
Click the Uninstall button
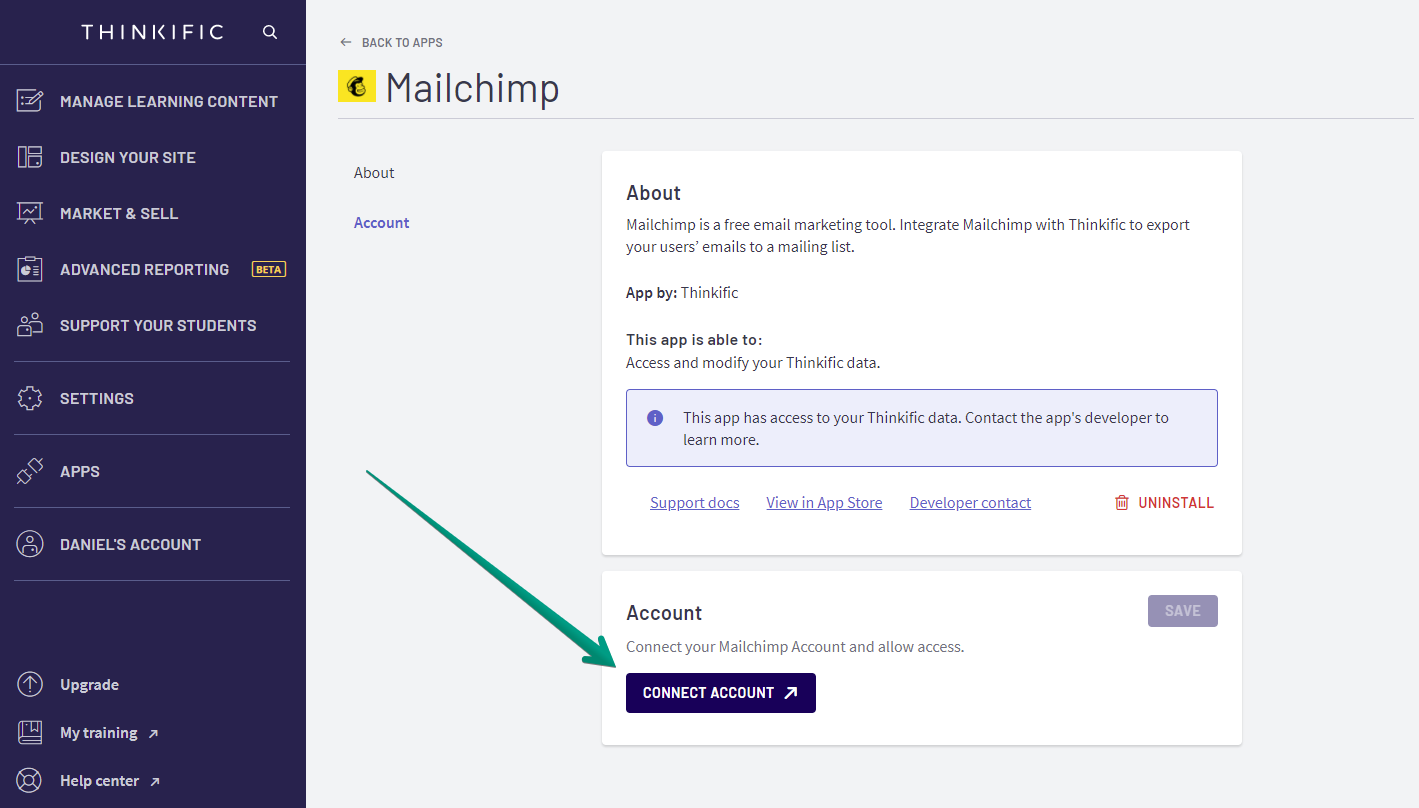[1164, 503]
